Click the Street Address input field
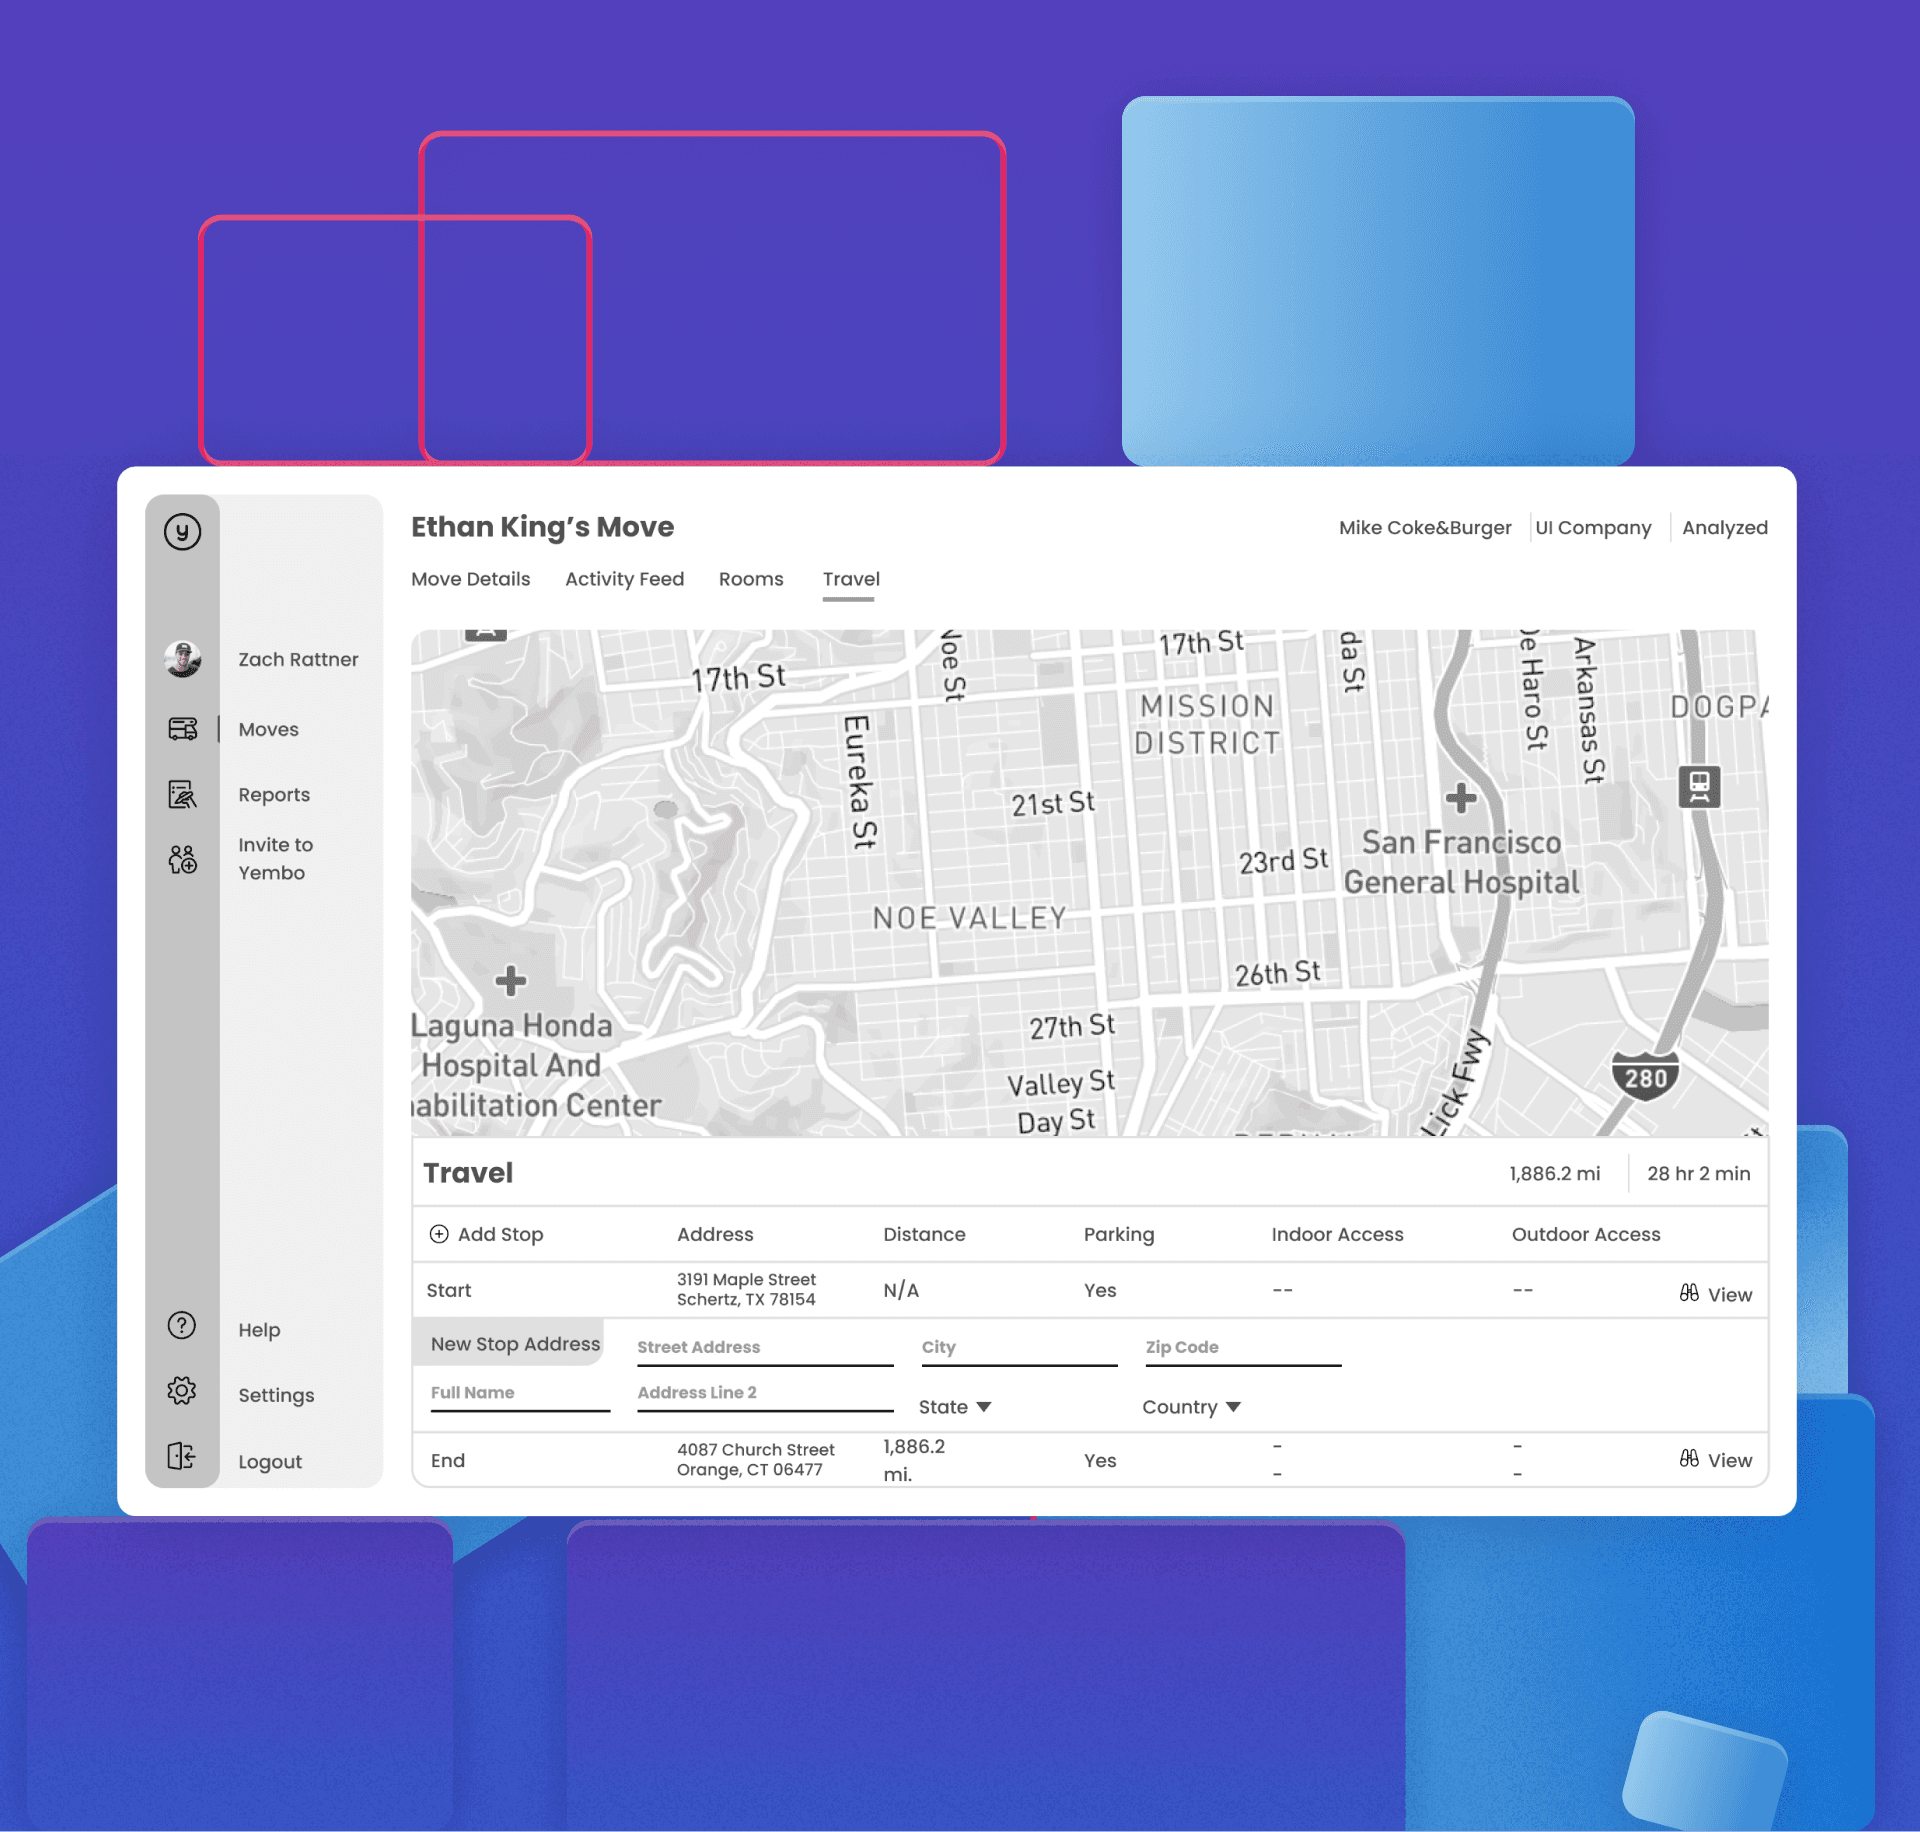 pyautogui.click(x=764, y=1348)
